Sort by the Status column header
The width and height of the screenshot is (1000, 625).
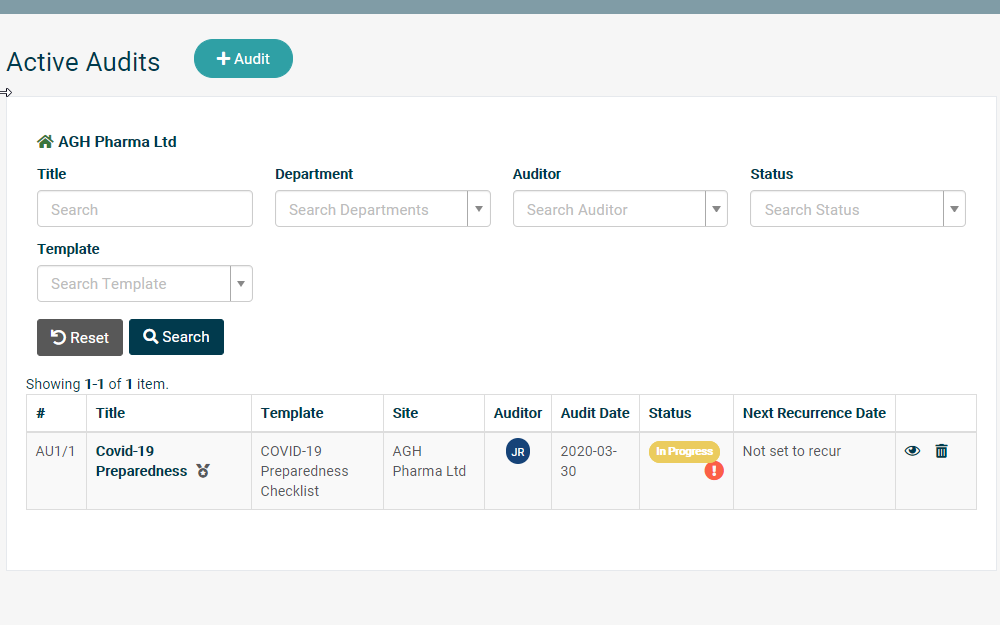[670, 413]
